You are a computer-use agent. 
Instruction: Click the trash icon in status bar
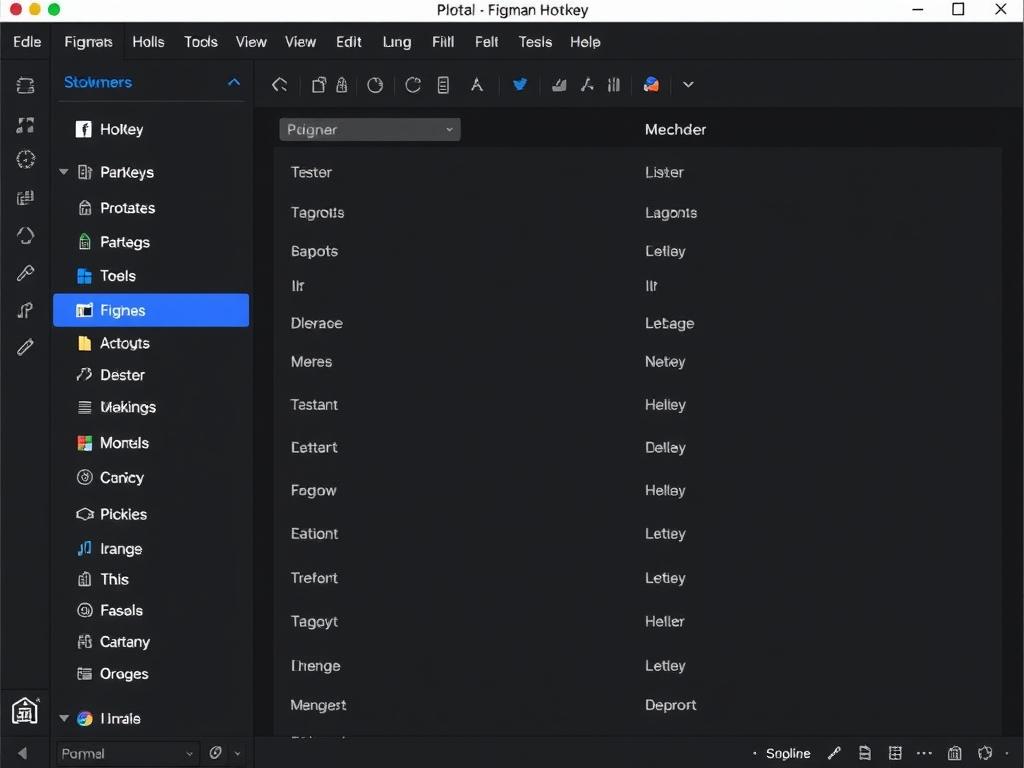pos(955,753)
